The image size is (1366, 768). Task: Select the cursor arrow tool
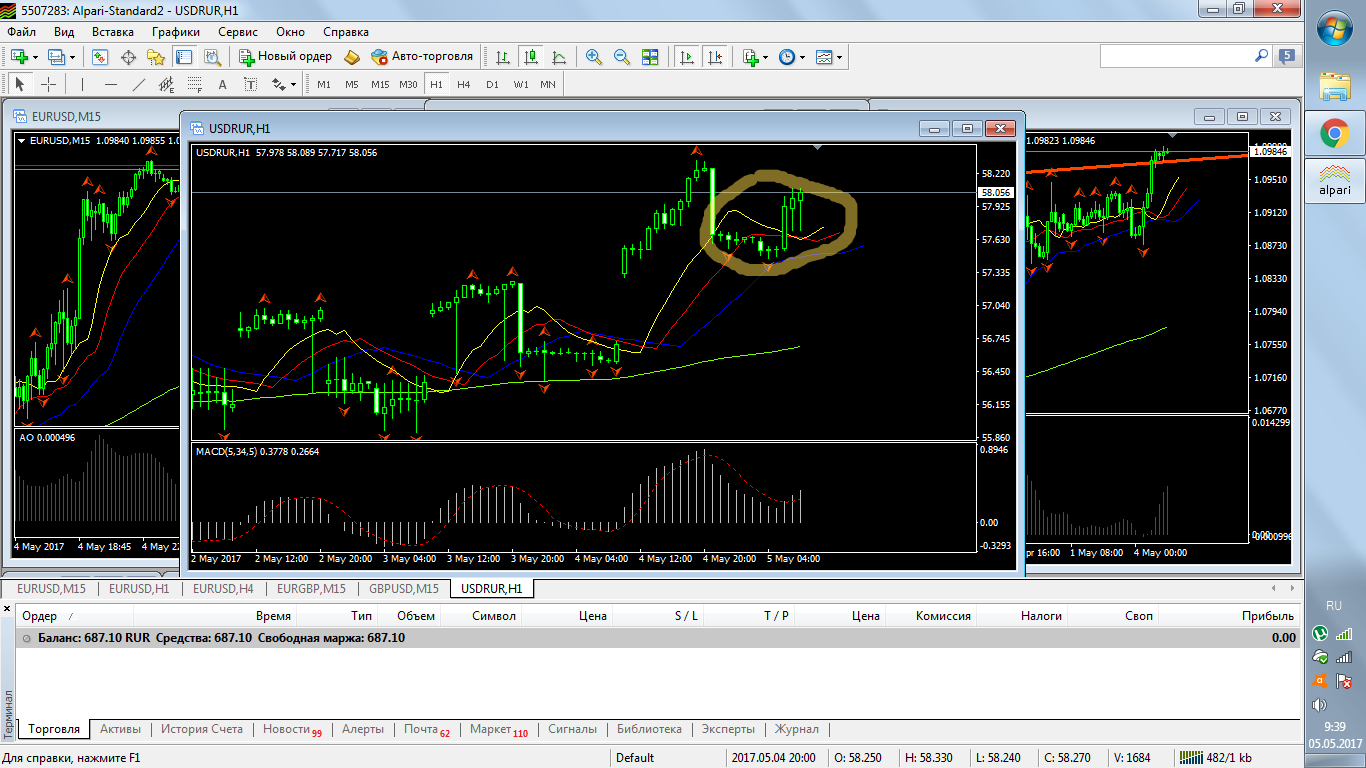click(20, 84)
